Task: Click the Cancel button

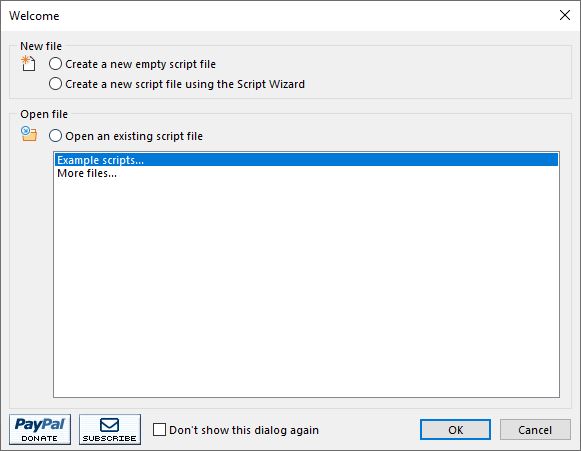Action: pyautogui.click(x=535, y=430)
